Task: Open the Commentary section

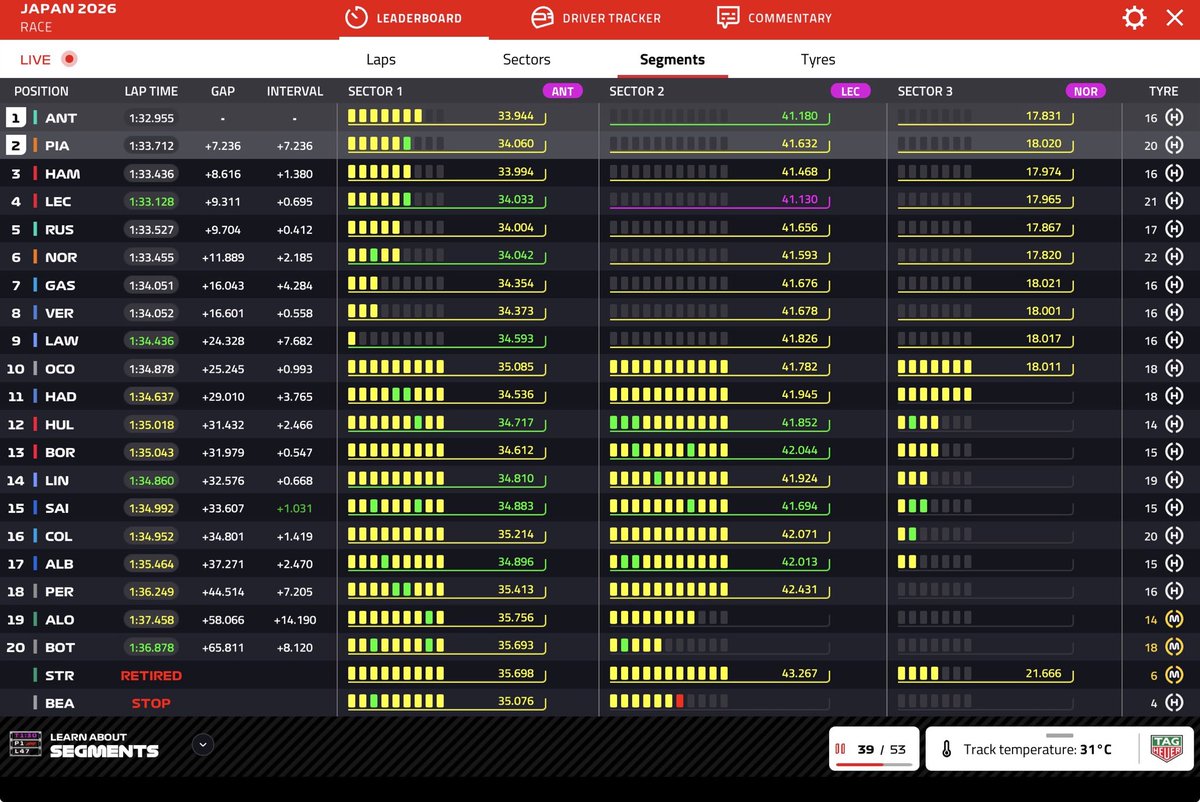Action: [x=775, y=18]
